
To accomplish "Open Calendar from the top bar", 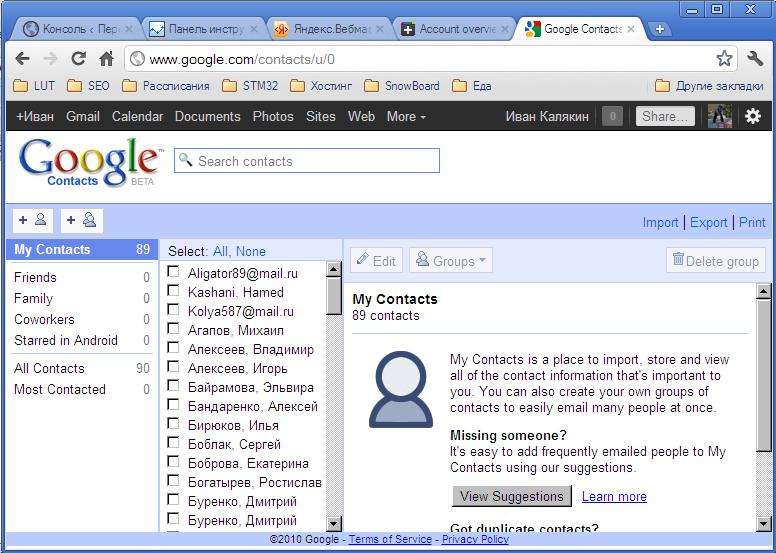I will pos(137,116).
